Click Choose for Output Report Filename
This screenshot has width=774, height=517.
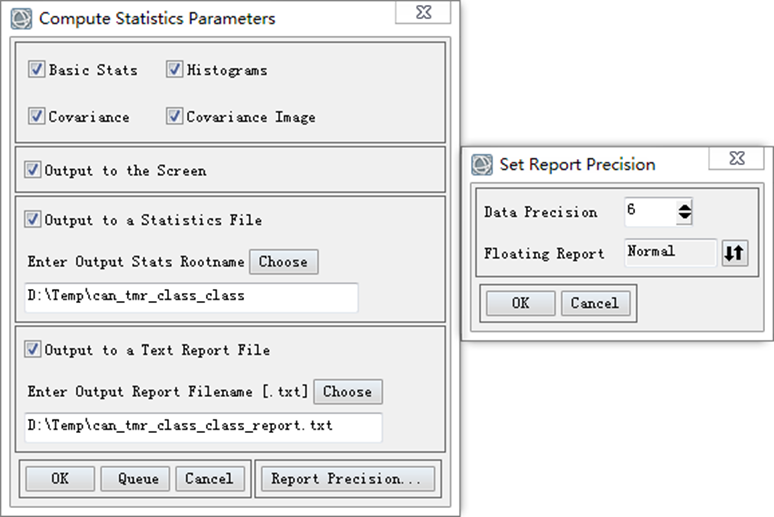(347, 392)
